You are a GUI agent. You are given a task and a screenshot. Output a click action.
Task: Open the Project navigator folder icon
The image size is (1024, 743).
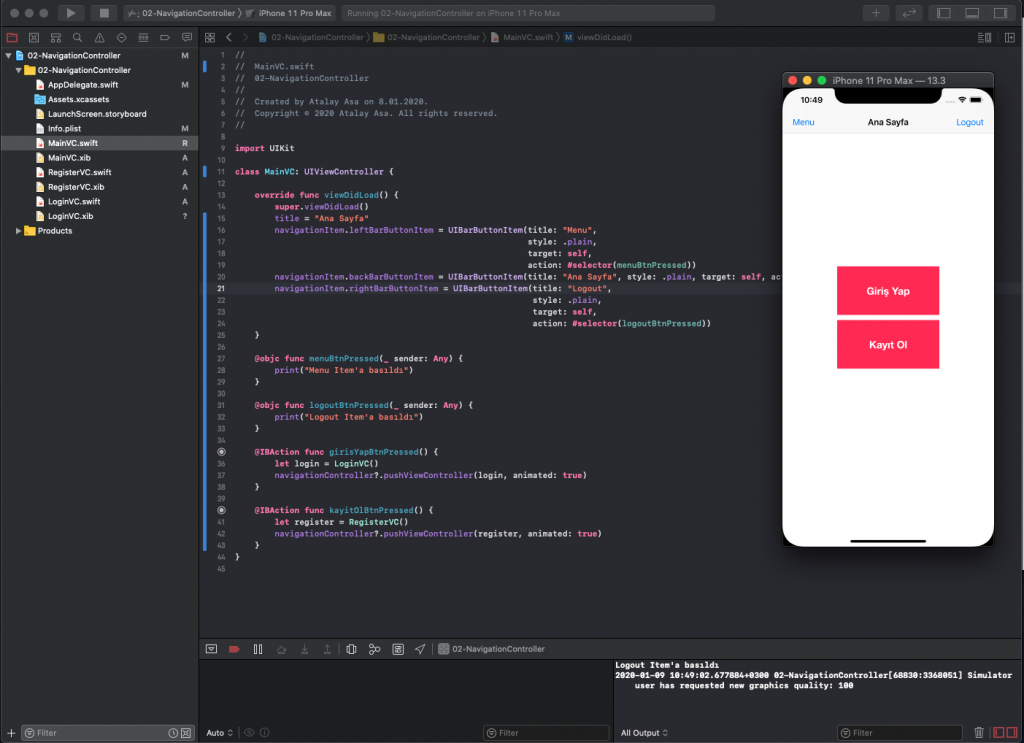pyautogui.click(x=12, y=38)
